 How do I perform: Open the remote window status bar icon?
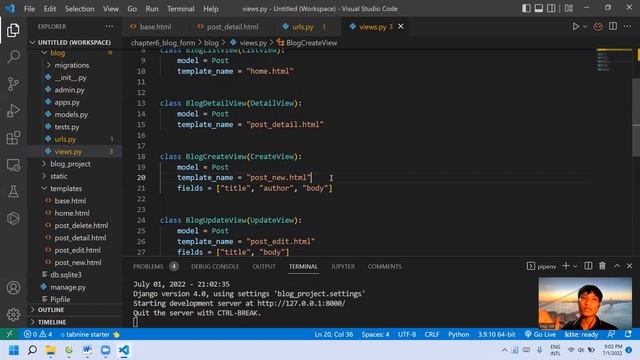point(9,334)
